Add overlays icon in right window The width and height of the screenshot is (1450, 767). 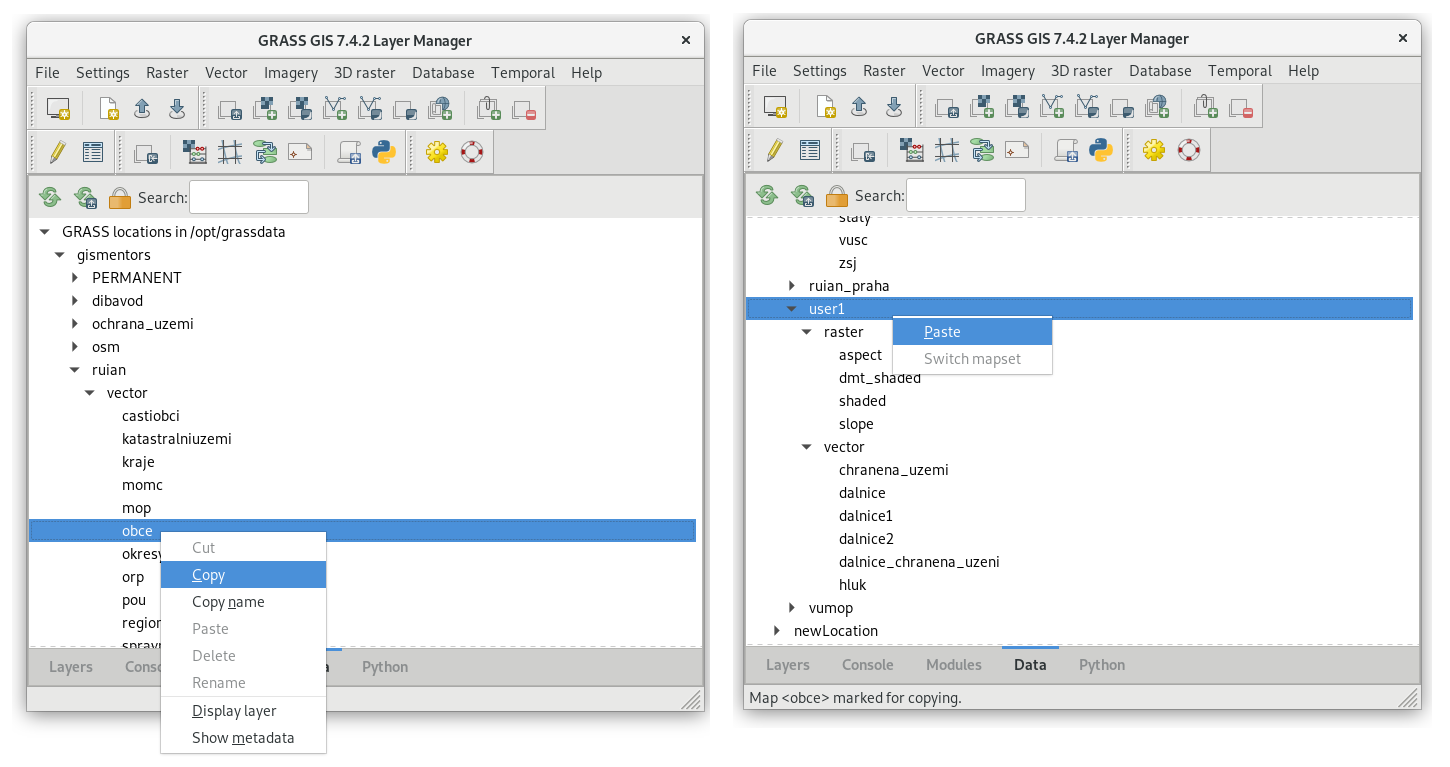click(x=1122, y=106)
